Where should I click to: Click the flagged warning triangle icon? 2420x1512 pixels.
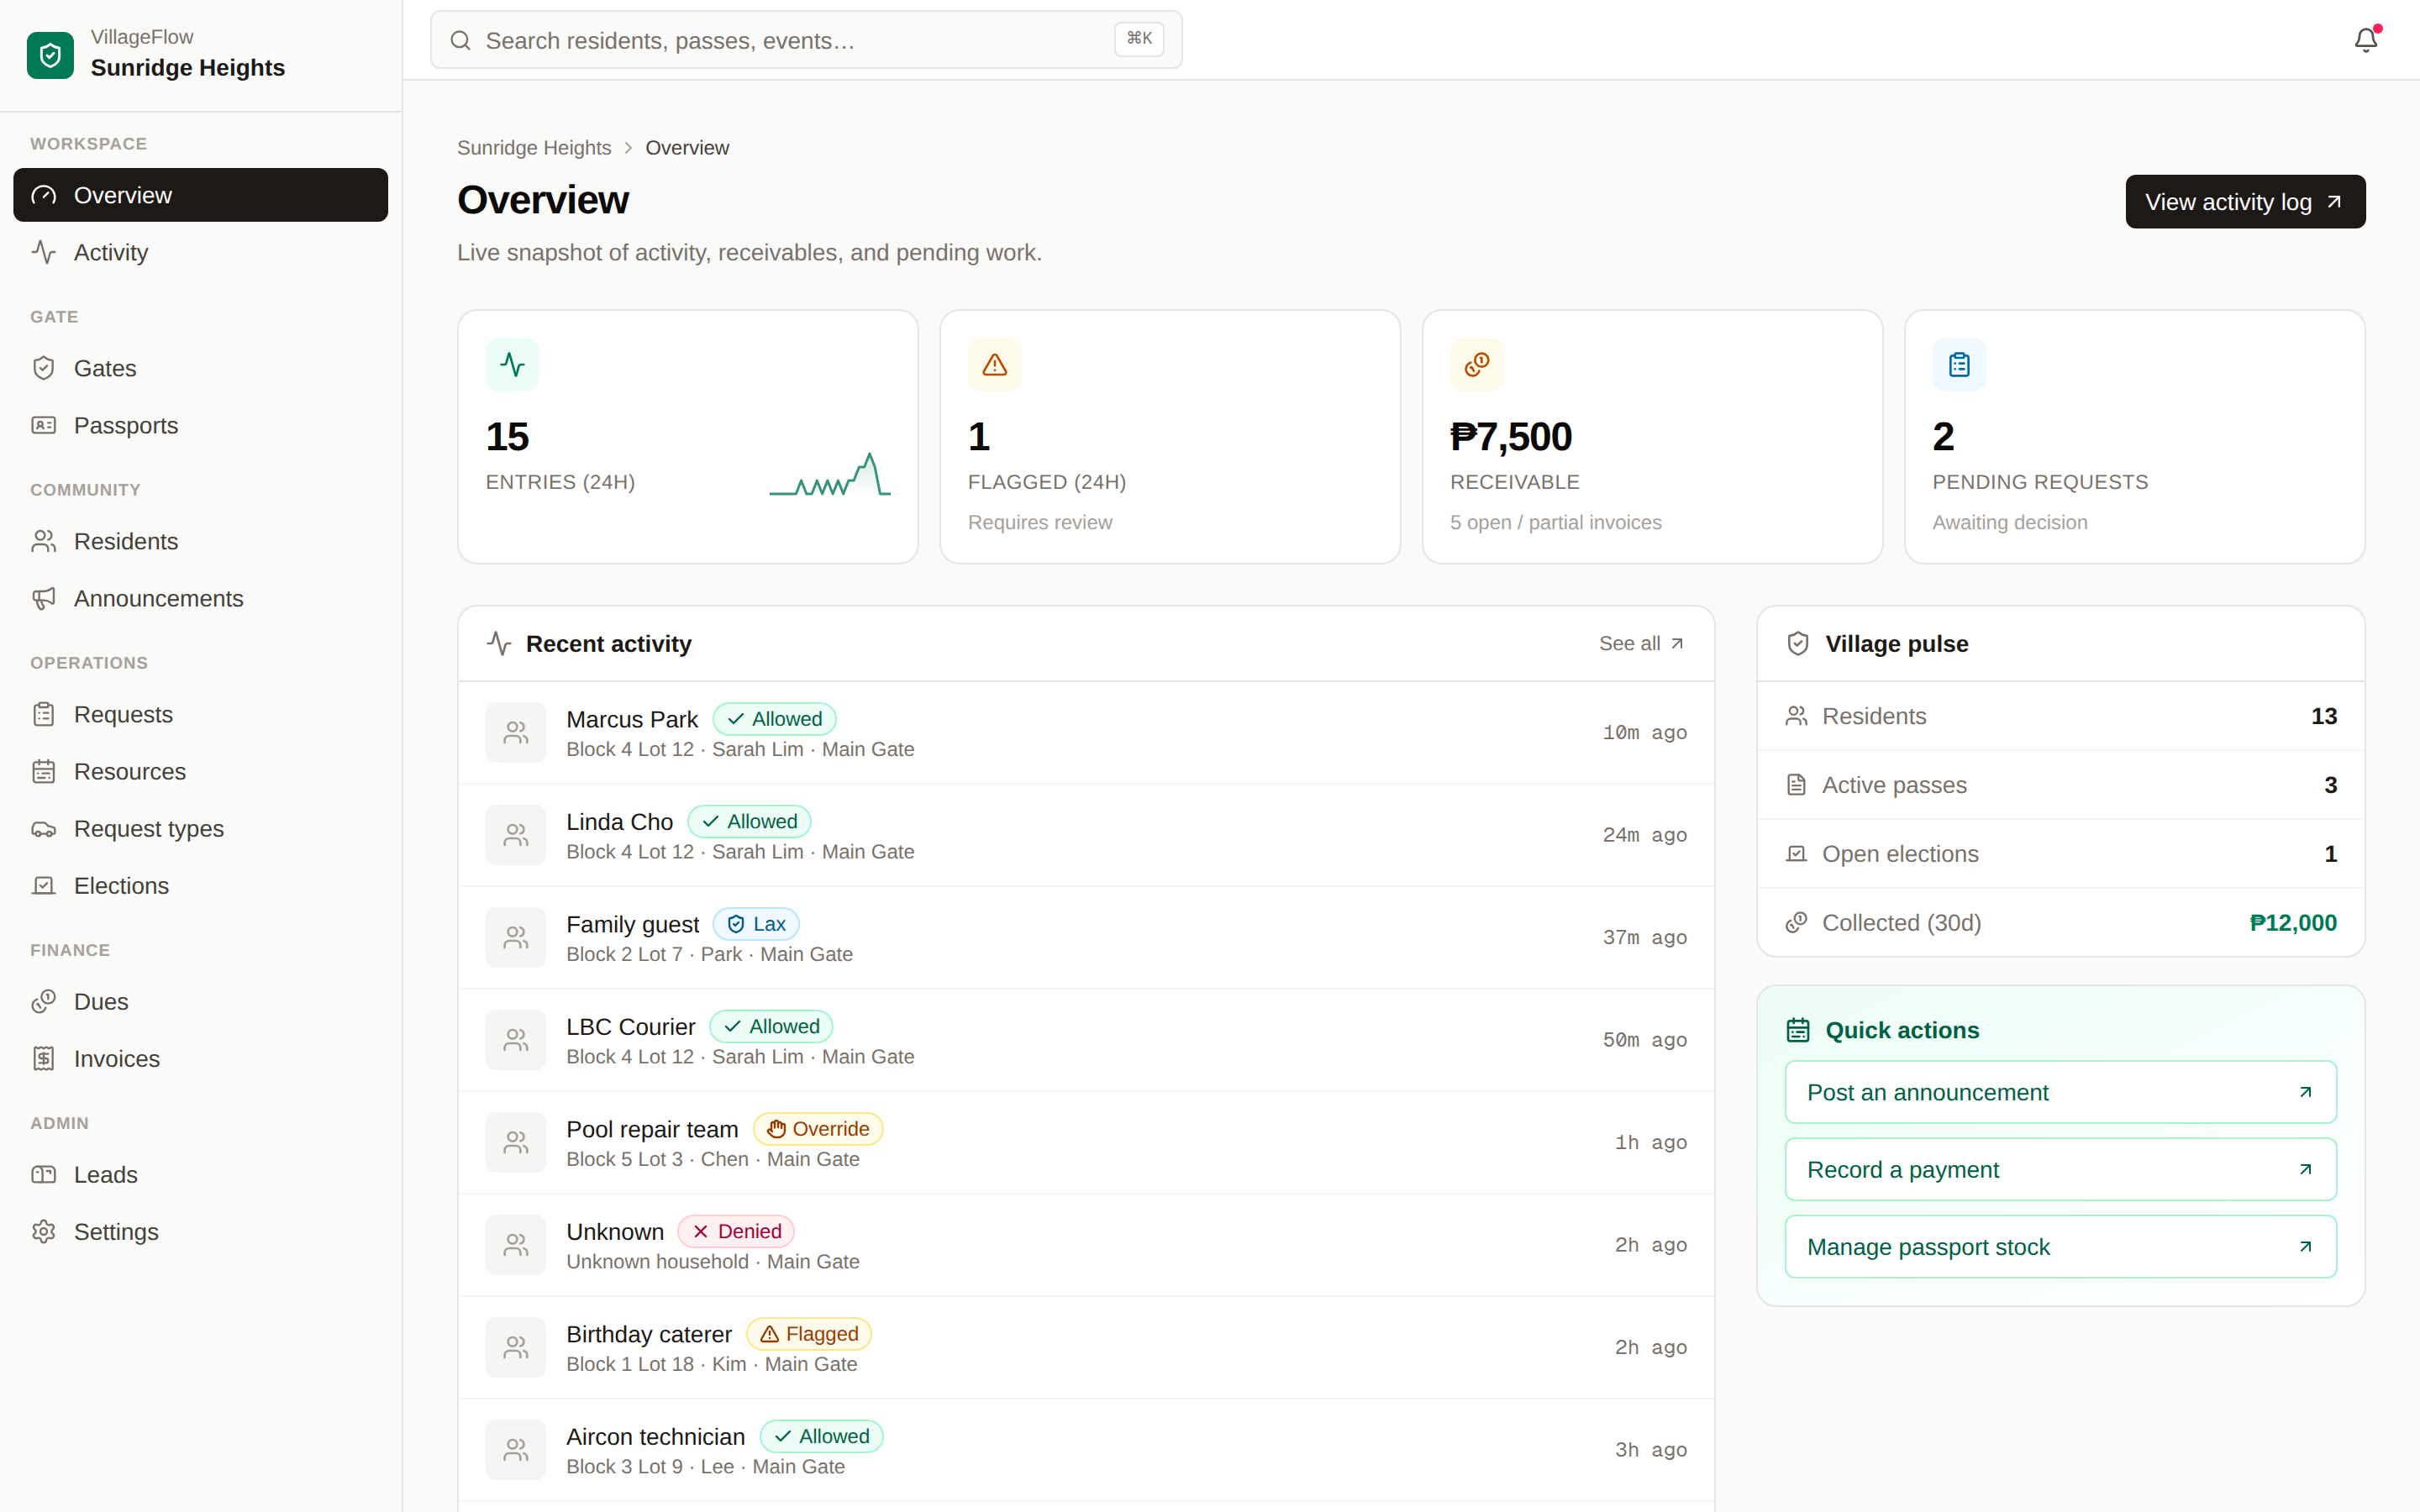tap(994, 365)
